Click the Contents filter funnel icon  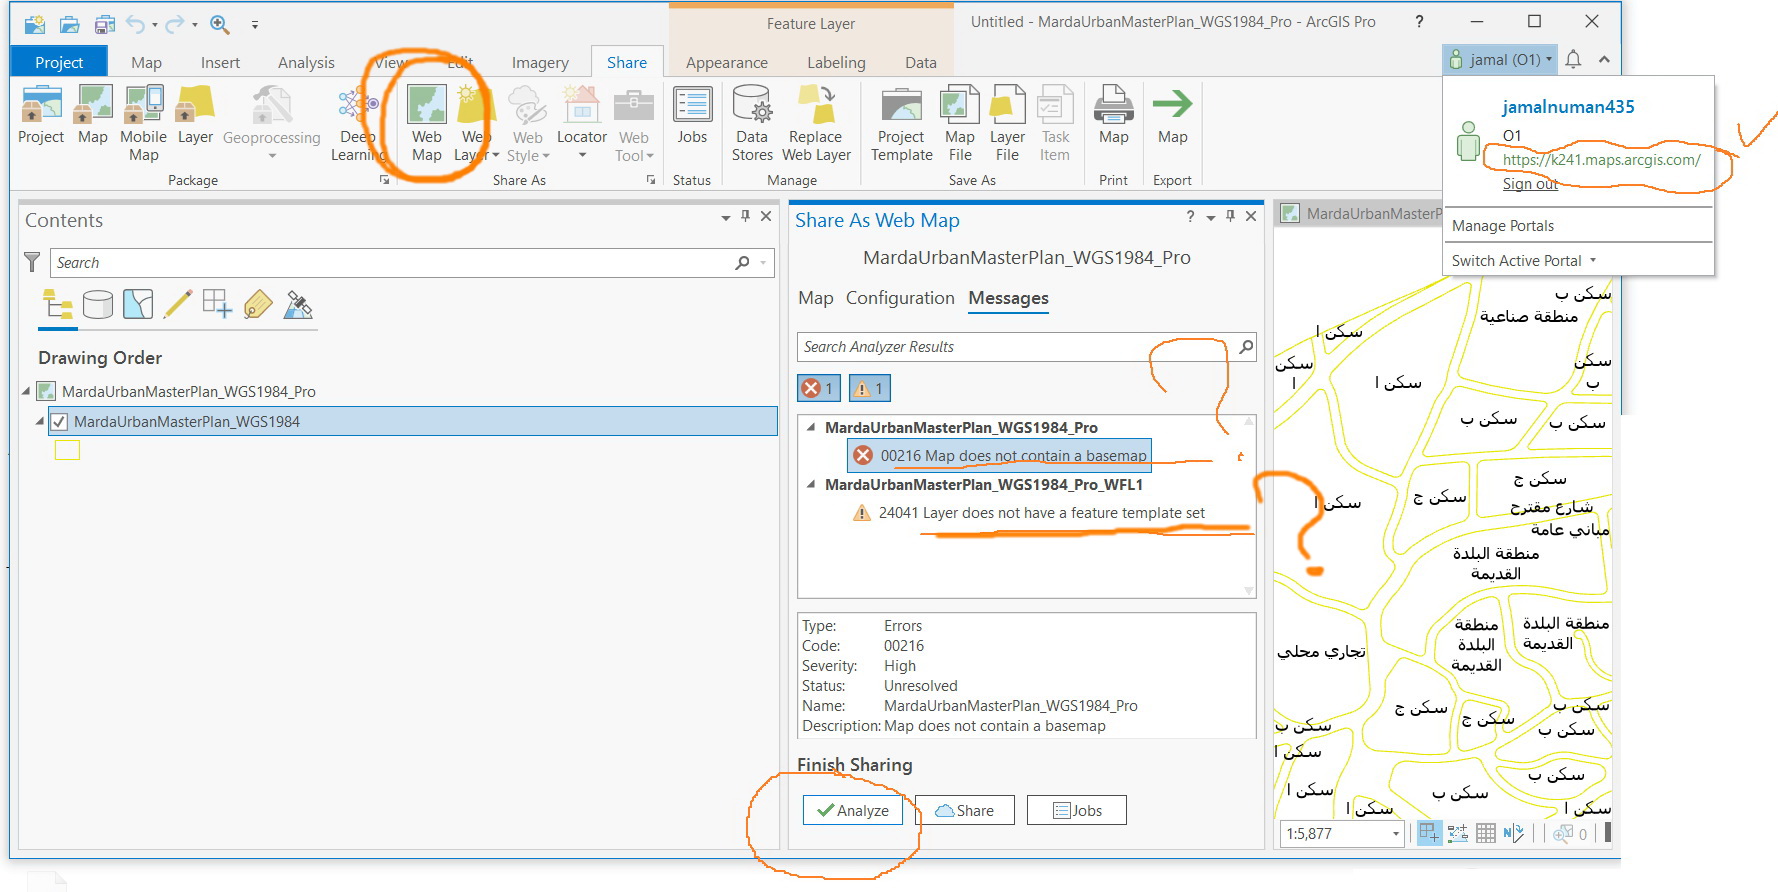(32, 262)
